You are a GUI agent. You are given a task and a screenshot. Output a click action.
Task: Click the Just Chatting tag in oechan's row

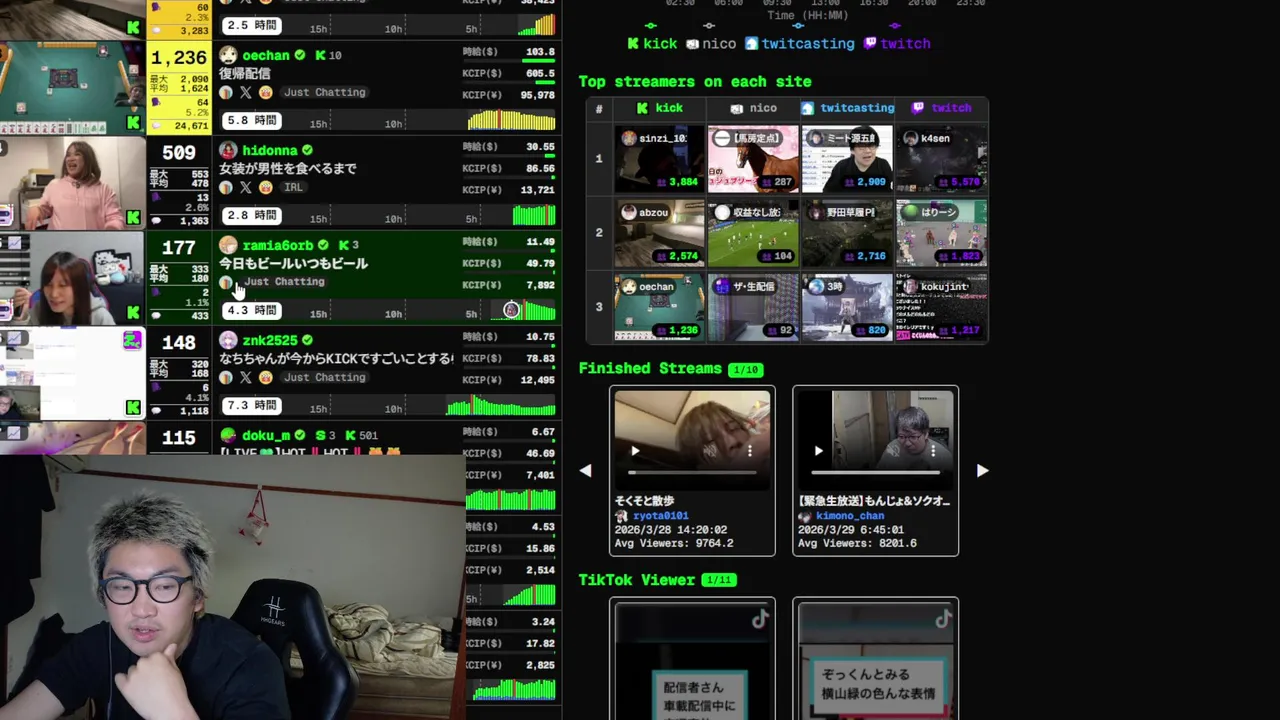pyautogui.click(x=324, y=92)
